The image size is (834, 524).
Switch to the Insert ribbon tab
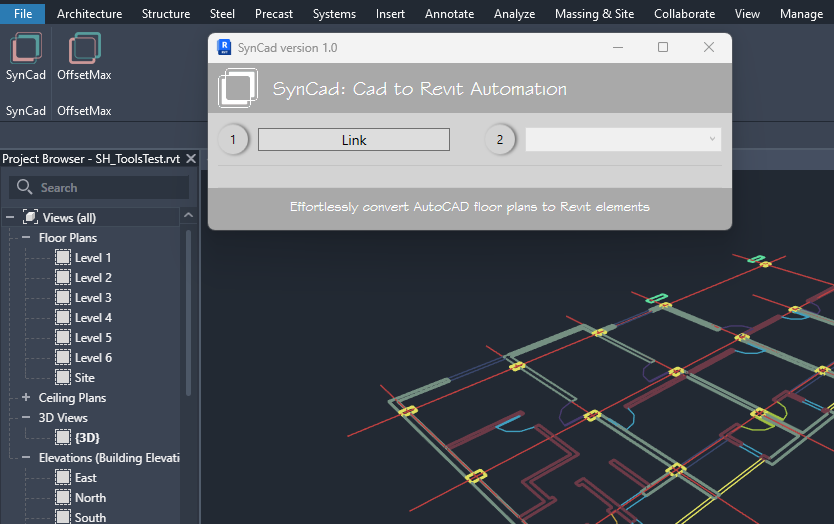(x=390, y=14)
